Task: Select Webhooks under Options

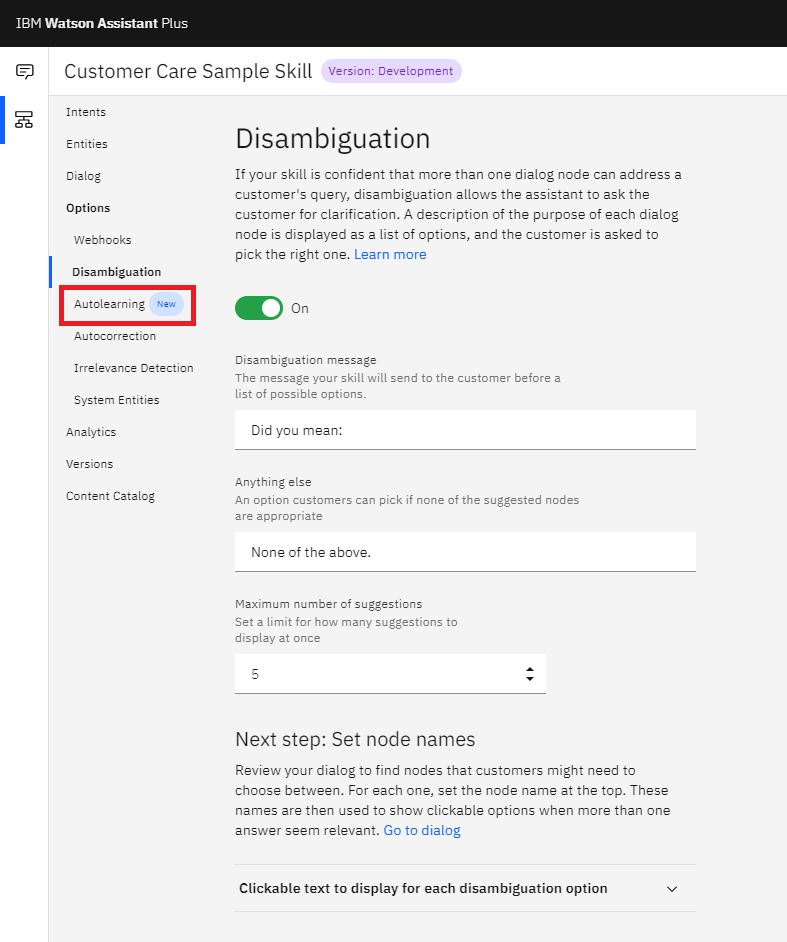Action: point(103,240)
